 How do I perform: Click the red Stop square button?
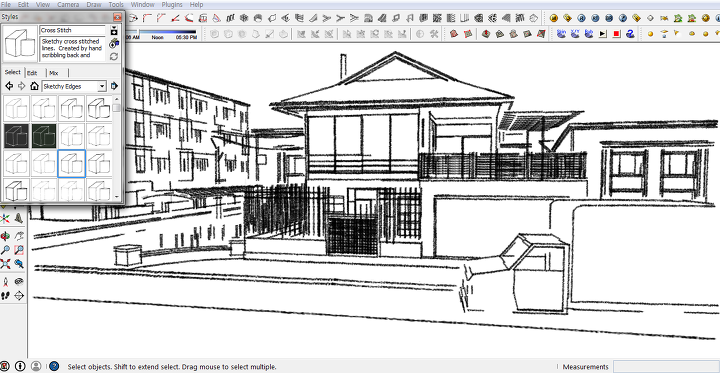pos(617,34)
